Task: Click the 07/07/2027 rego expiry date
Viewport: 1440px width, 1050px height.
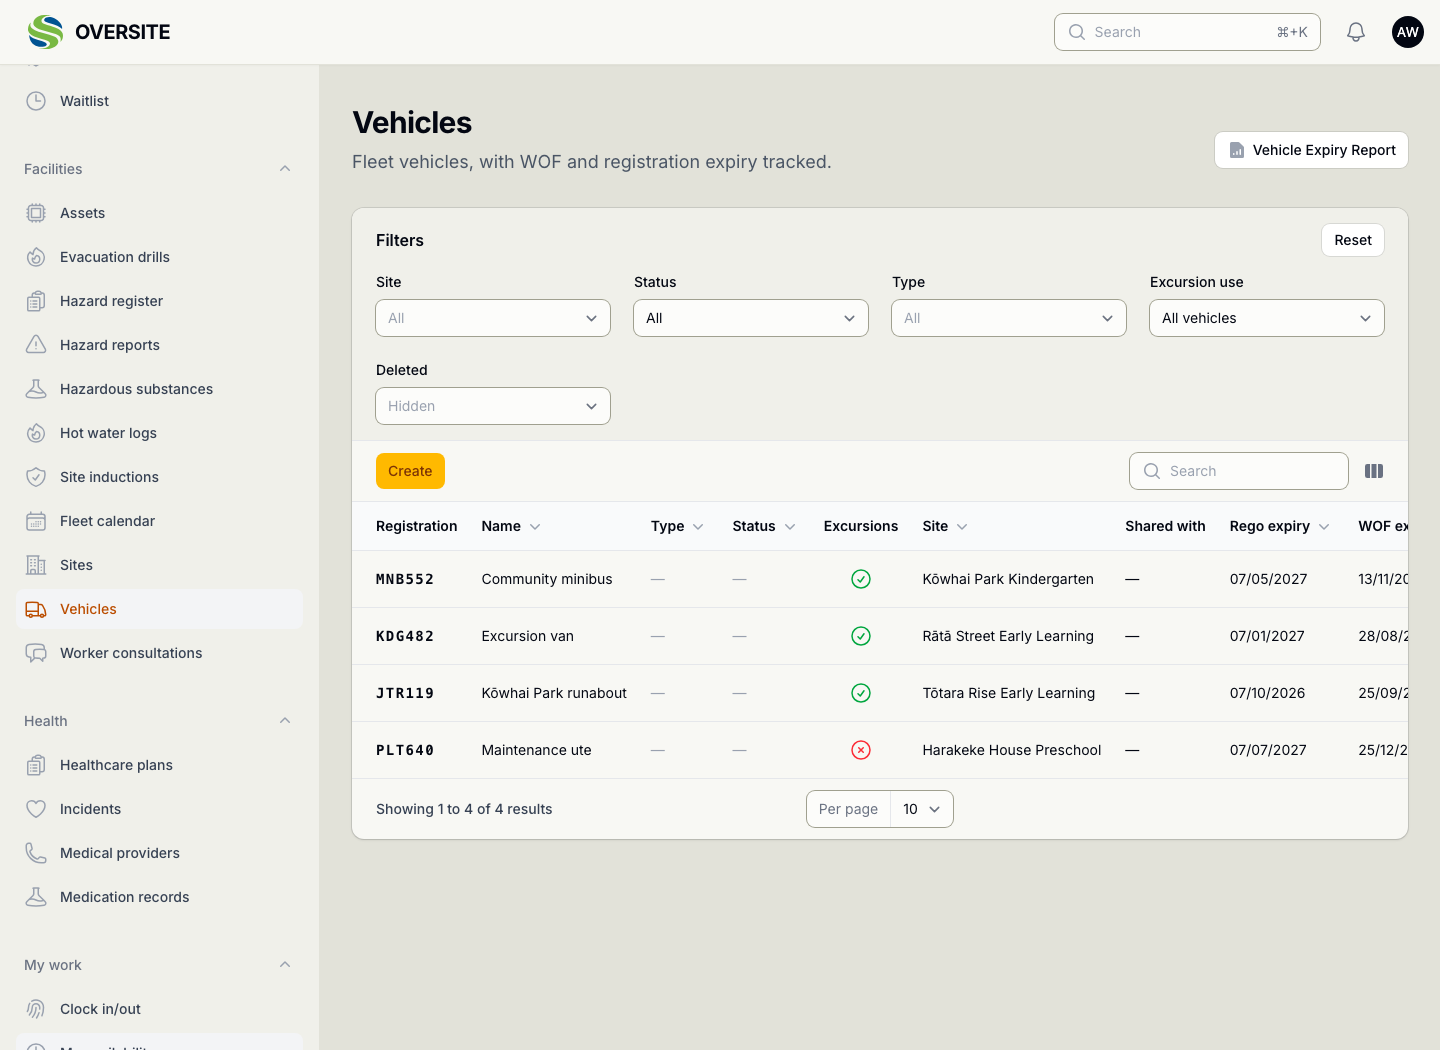Action: [1268, 750]
